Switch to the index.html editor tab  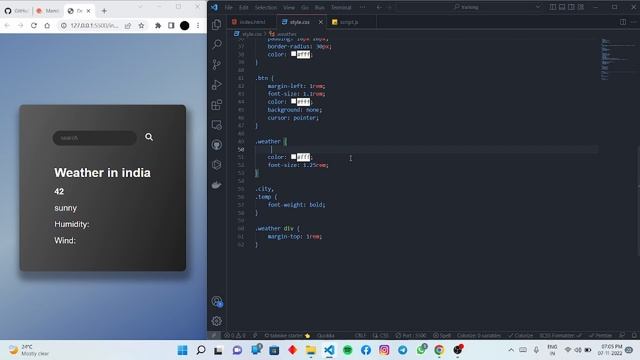(252, 22)
